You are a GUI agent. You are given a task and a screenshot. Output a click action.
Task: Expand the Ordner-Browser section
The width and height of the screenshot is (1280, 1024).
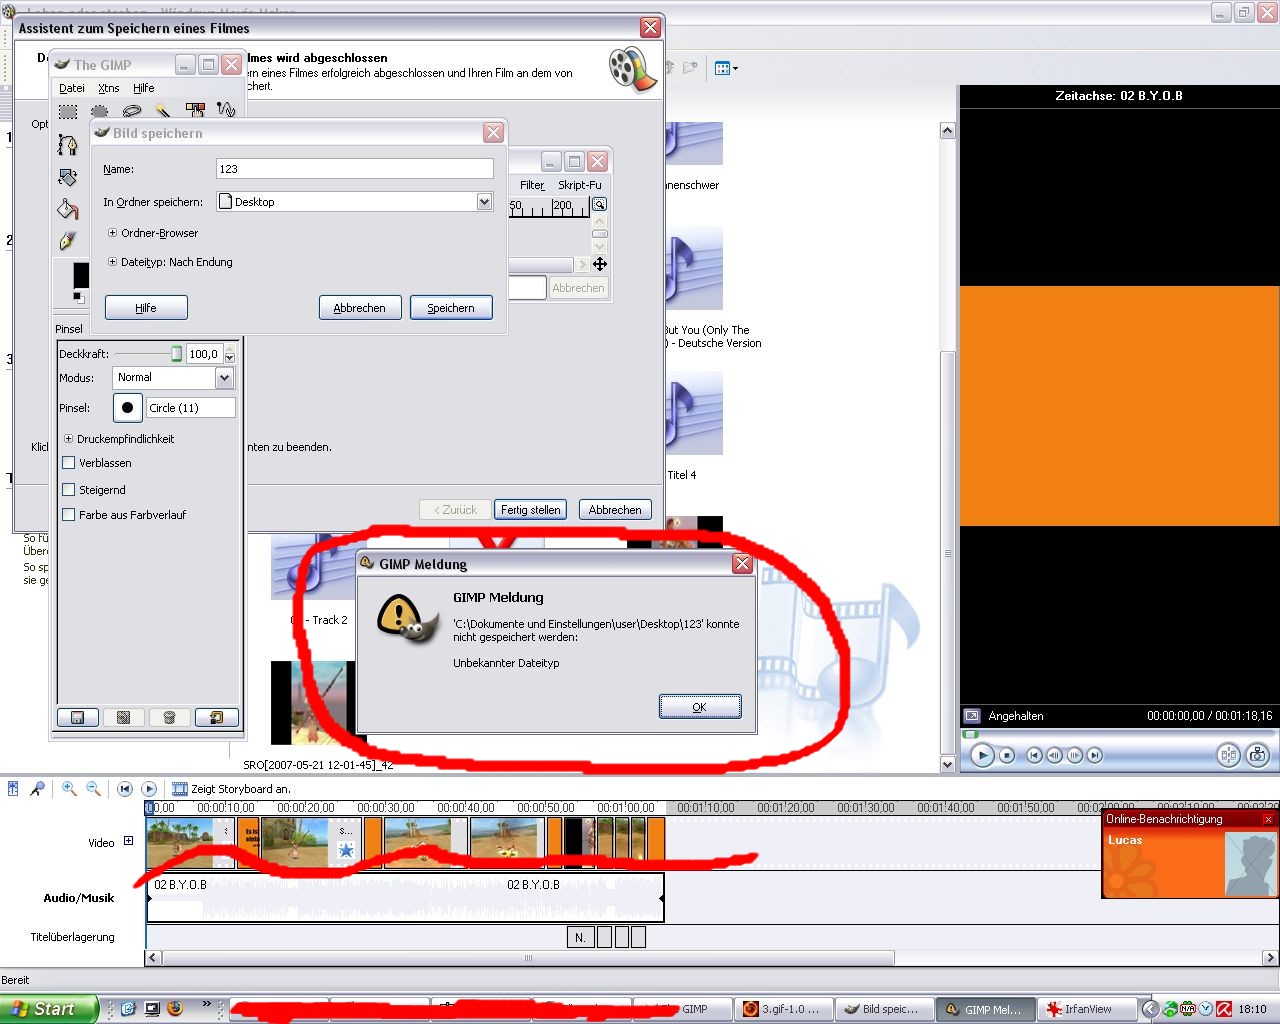point(112,233)
